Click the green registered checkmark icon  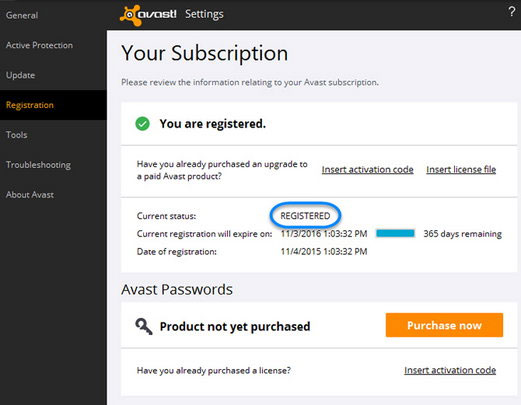142,124
